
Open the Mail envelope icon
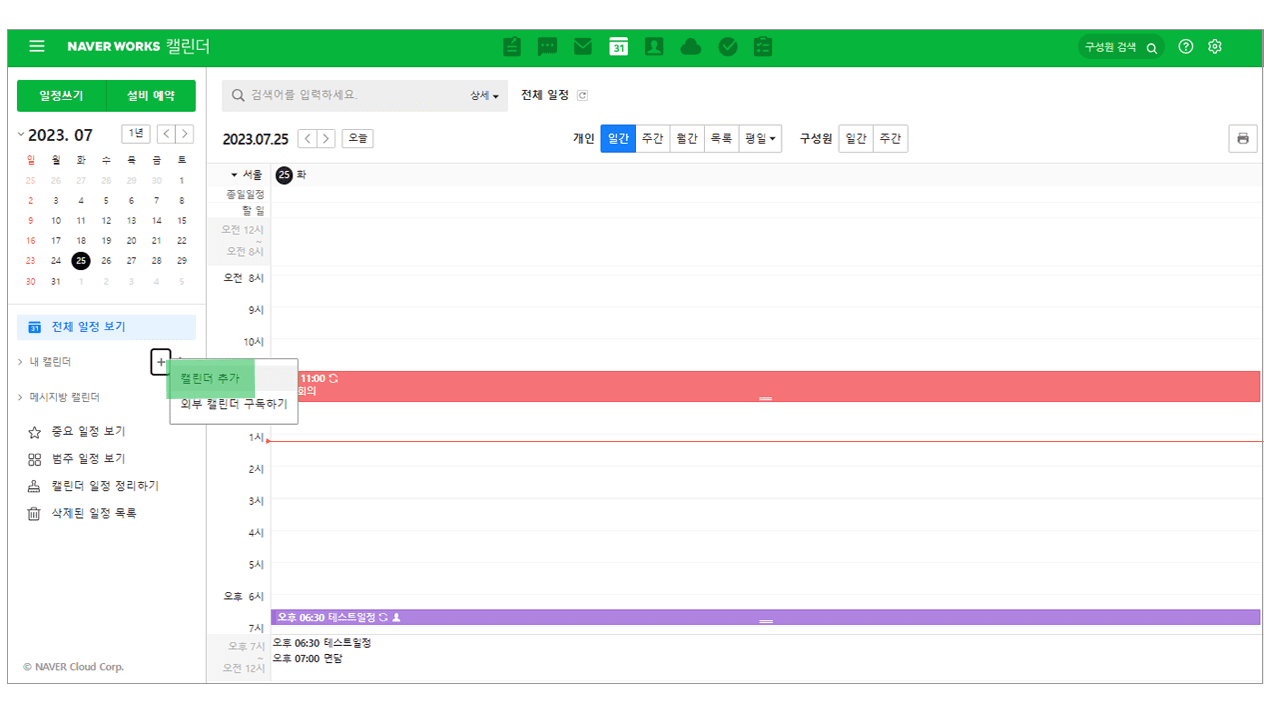[x=583, y=47]
